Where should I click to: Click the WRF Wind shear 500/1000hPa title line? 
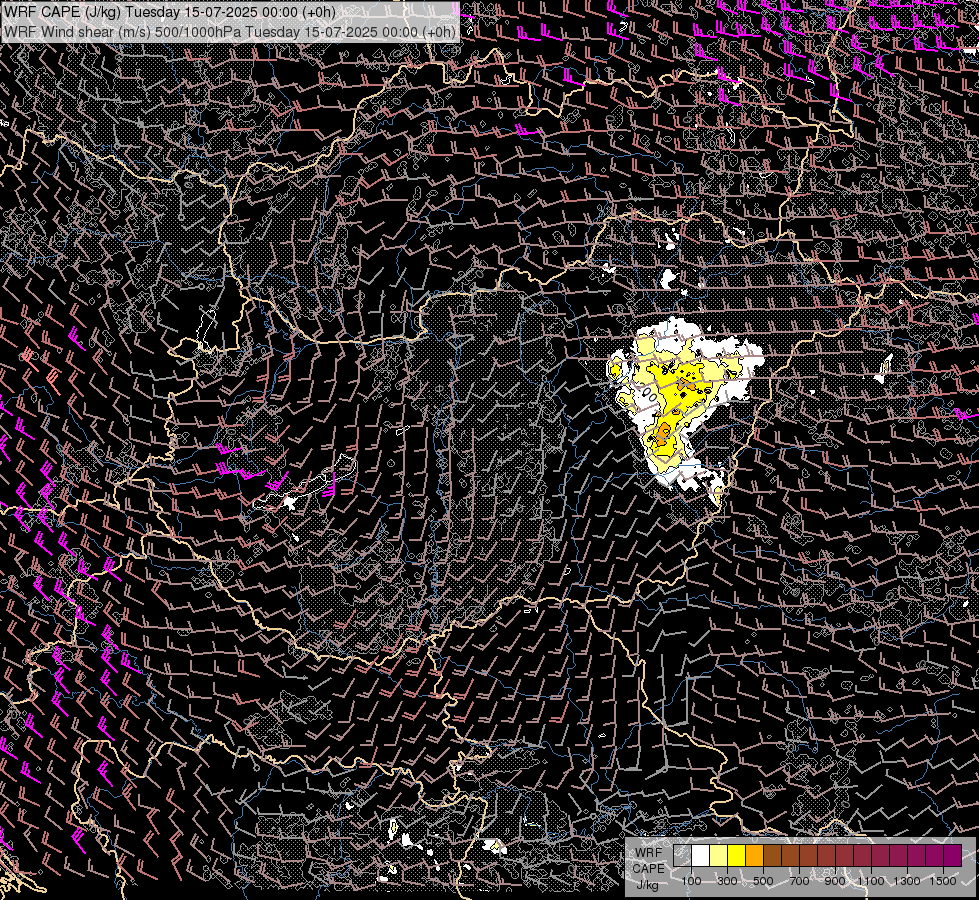click(230, 32)
